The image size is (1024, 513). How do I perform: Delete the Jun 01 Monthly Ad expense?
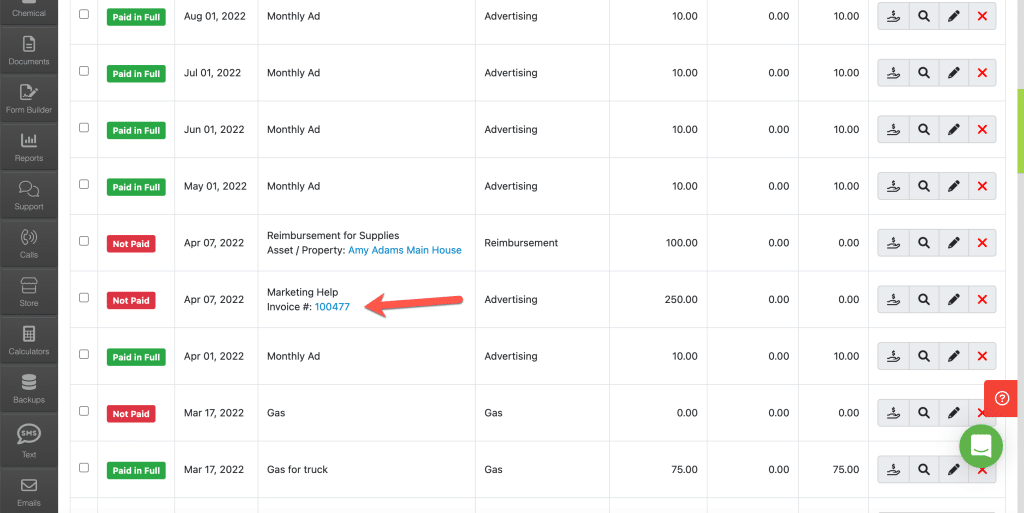click(x=982, y=130)
